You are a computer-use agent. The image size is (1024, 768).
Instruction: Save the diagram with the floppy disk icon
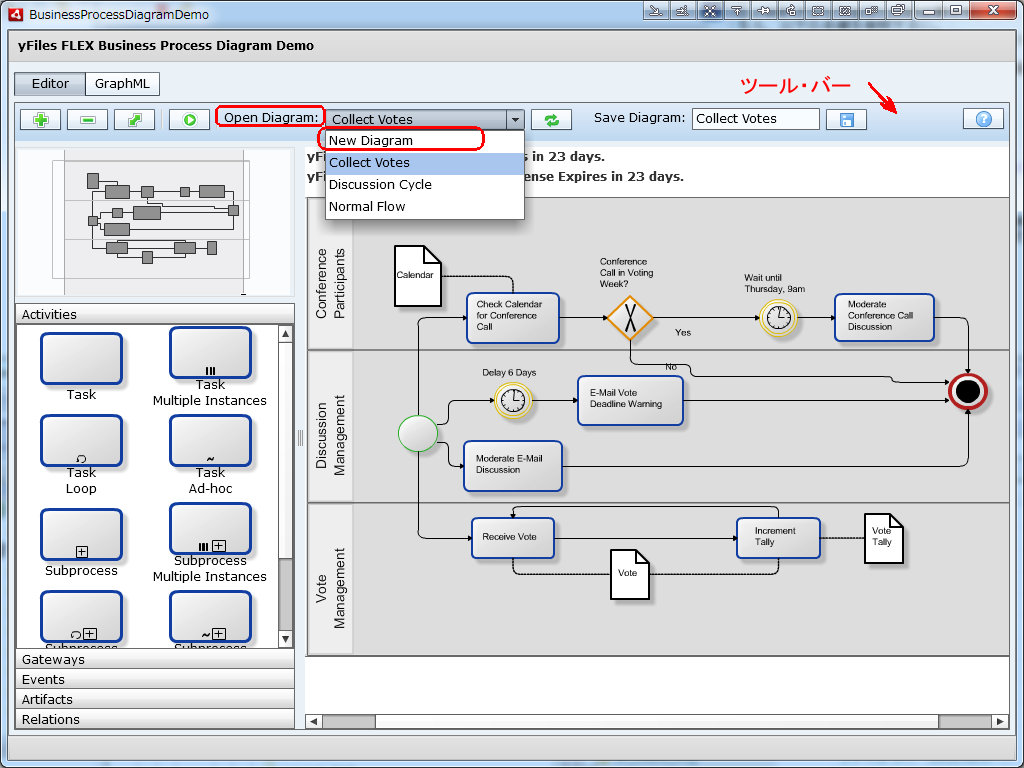(846, 120)
